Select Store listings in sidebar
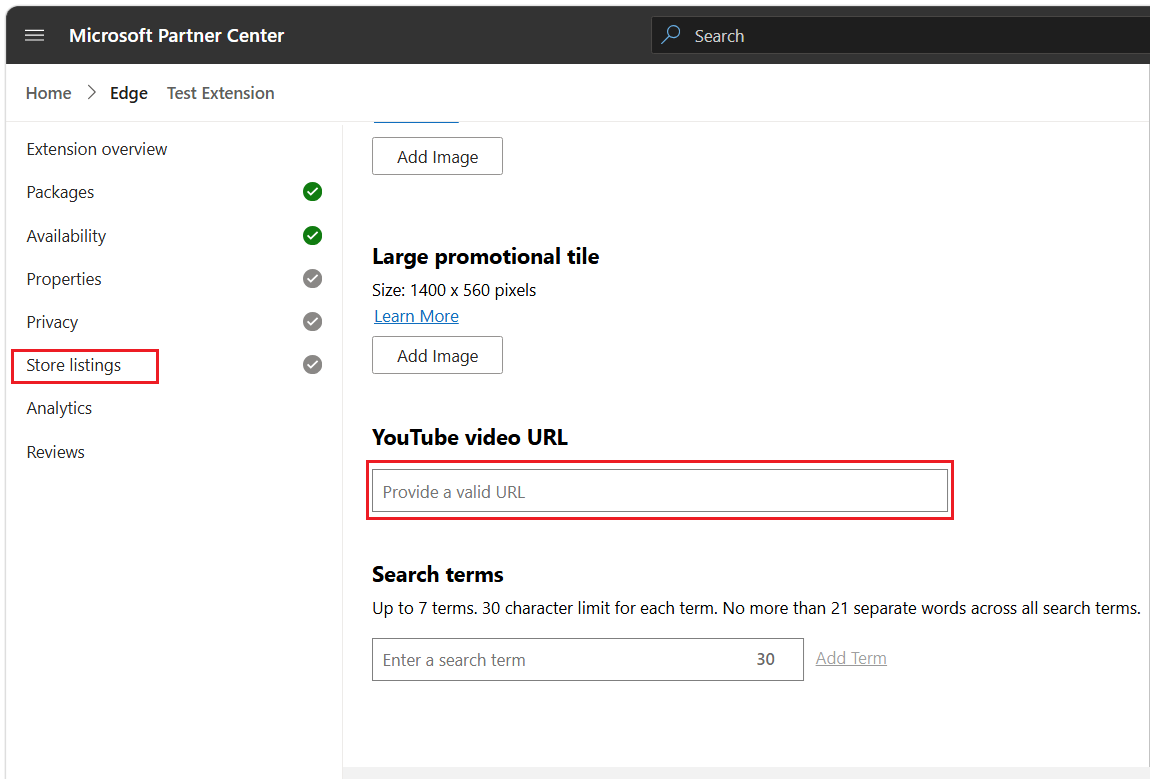The width and height of the screenshot is (1150, 779). point(73,365)
